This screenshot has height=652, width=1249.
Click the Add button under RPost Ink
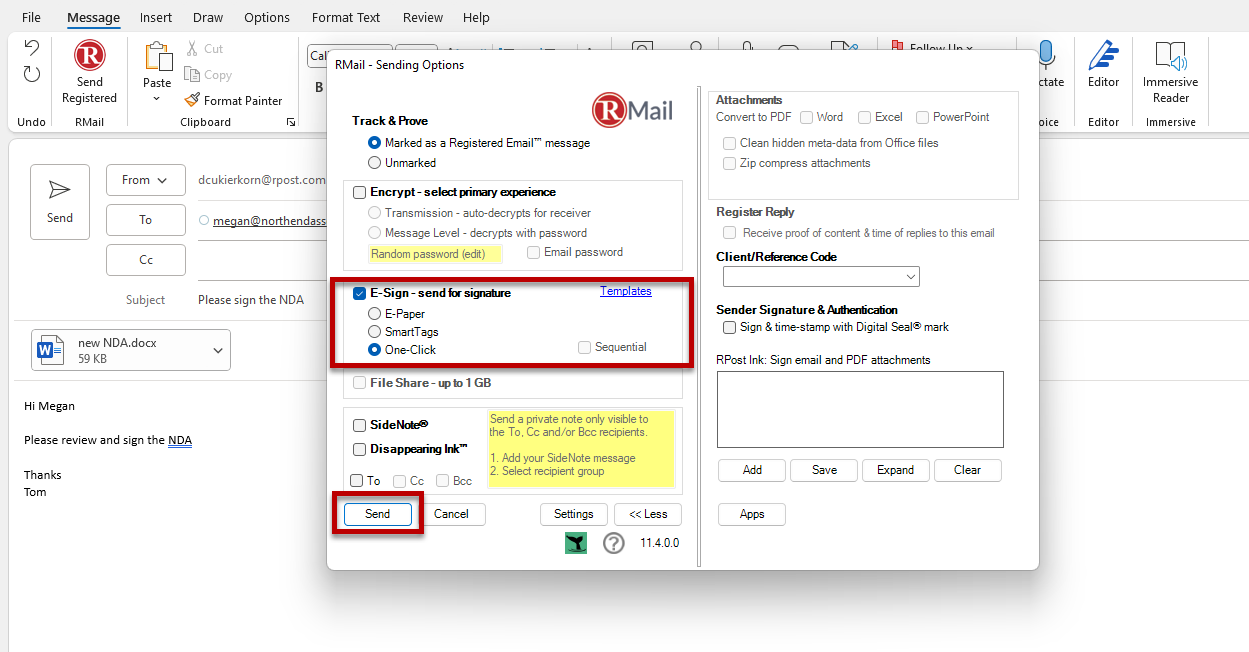point(752,470)
